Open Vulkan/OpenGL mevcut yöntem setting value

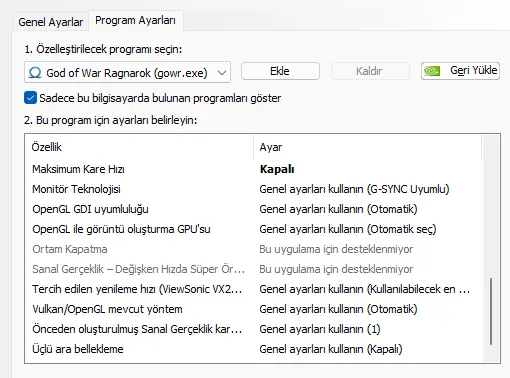[x=338, y=309]
